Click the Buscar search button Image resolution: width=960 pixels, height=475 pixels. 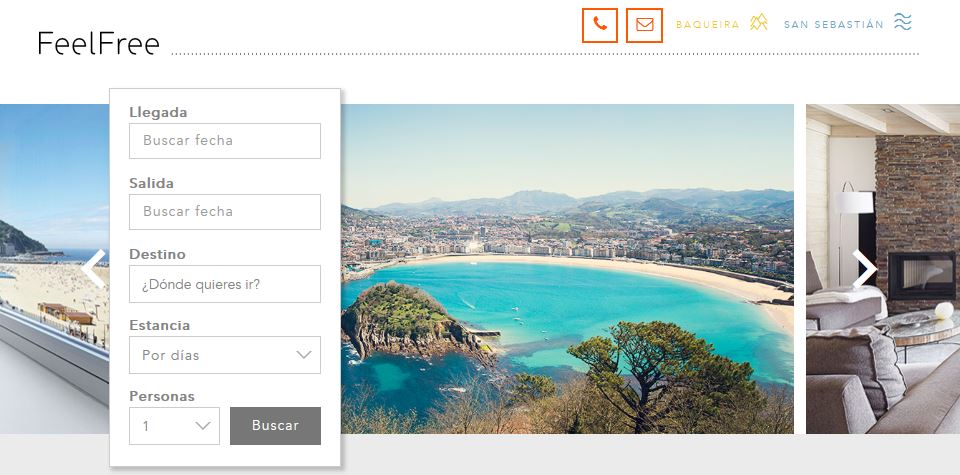point(276,426)
